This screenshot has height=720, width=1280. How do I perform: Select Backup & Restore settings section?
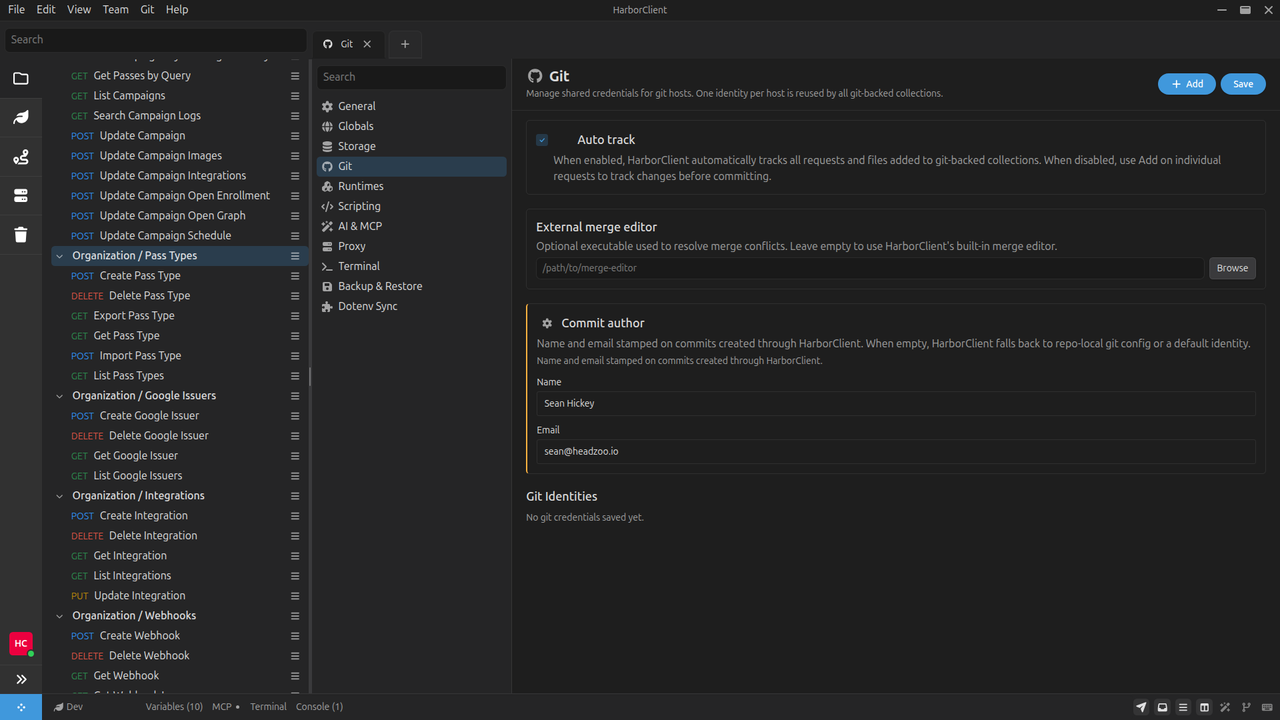(x=411, y=286)
